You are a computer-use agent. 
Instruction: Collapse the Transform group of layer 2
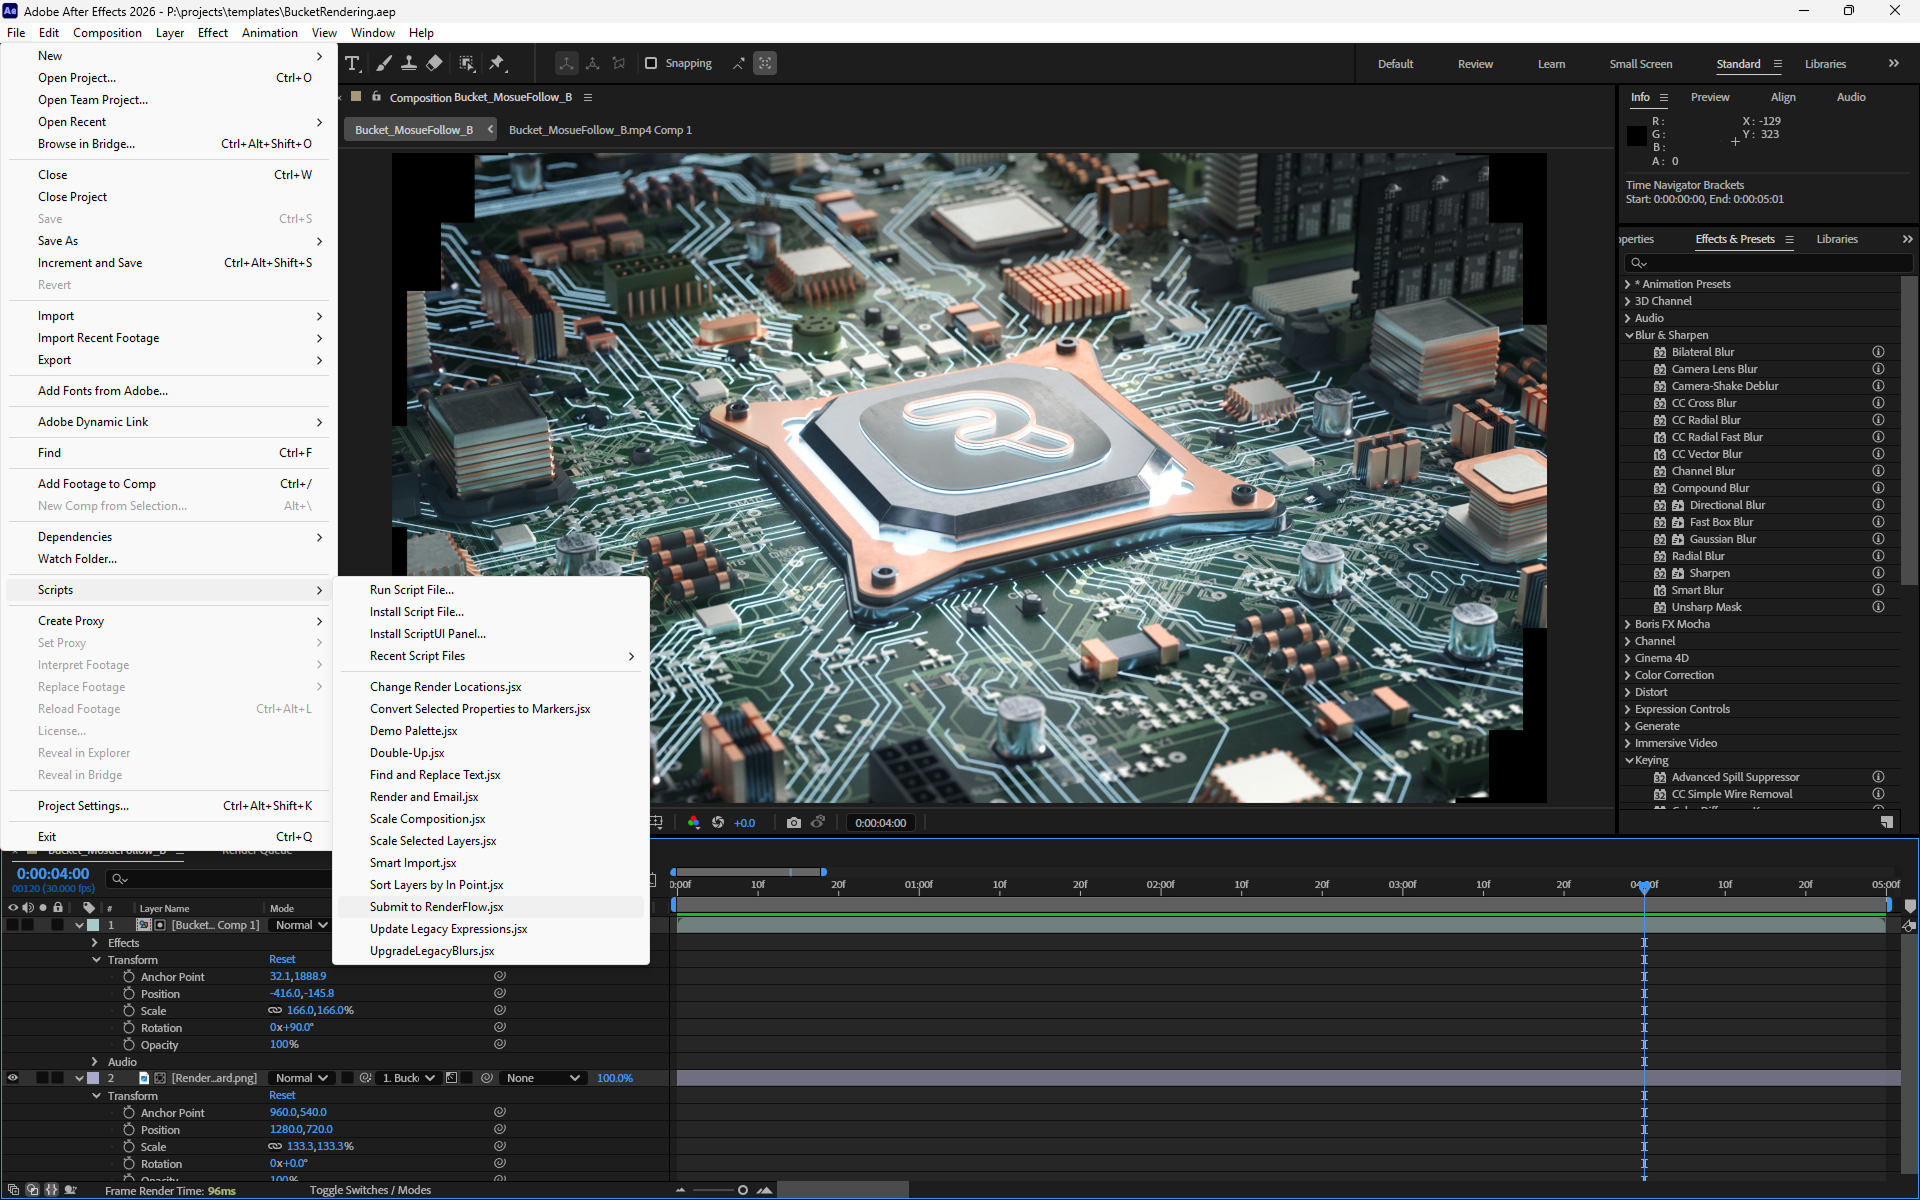(96, 1095)
